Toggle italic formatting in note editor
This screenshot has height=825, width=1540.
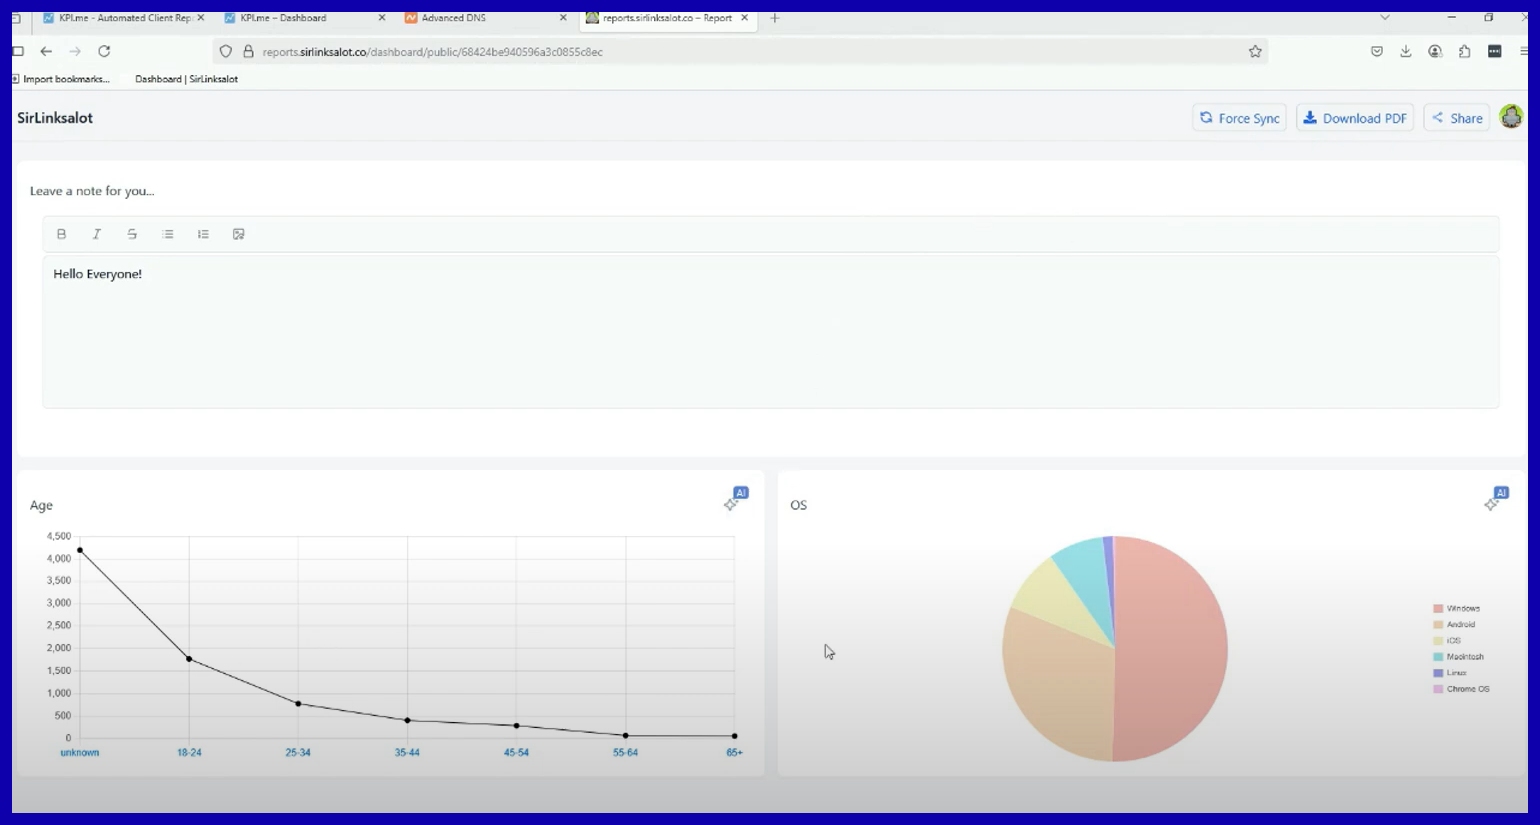pos(97,234)
